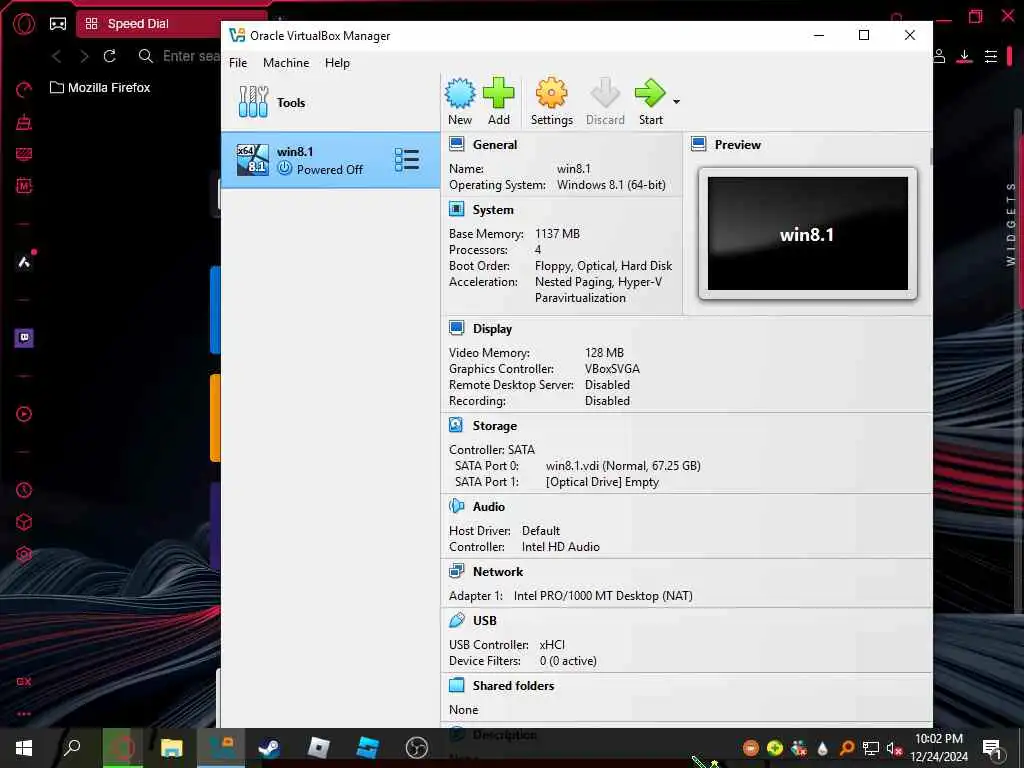Open Opera sidebar history clock icon

tap(24, 490)
